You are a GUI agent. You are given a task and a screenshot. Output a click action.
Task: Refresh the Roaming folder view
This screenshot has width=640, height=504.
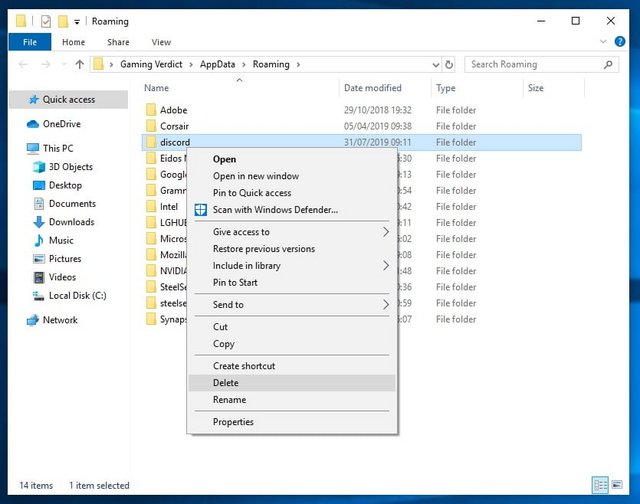click(x=449, y=64)
